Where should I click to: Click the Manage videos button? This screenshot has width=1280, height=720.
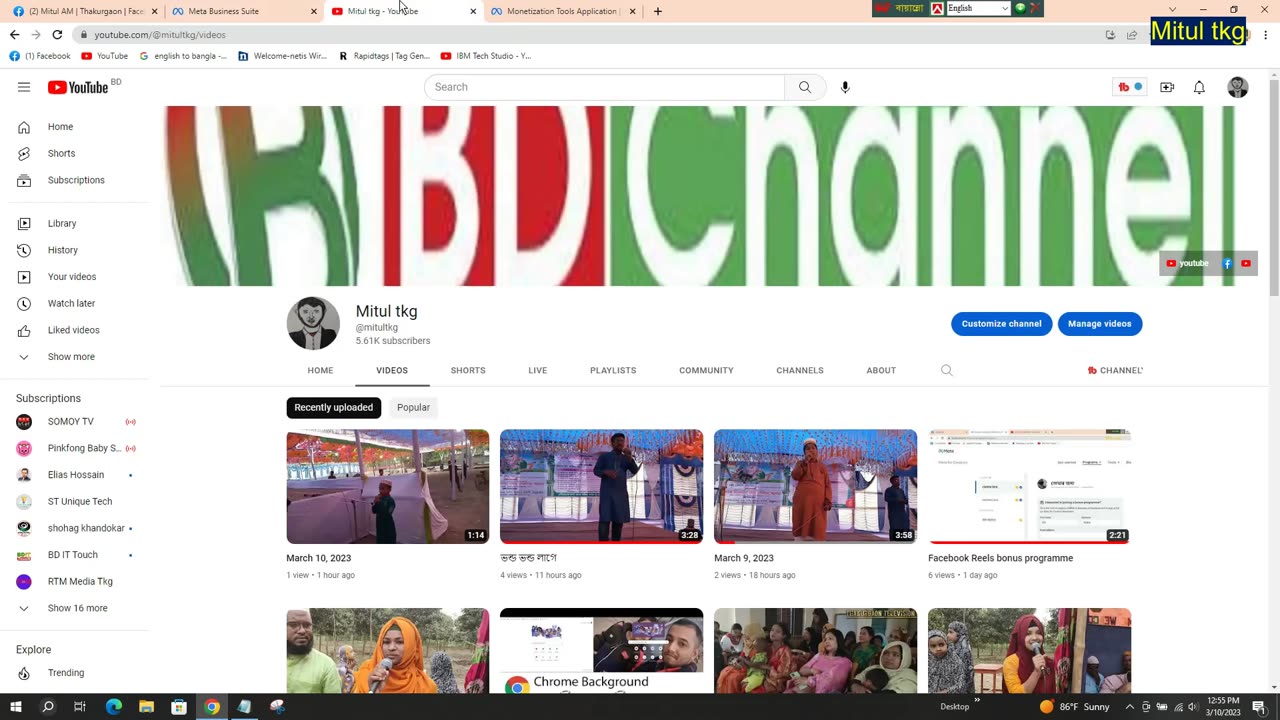click(1100, 324)
